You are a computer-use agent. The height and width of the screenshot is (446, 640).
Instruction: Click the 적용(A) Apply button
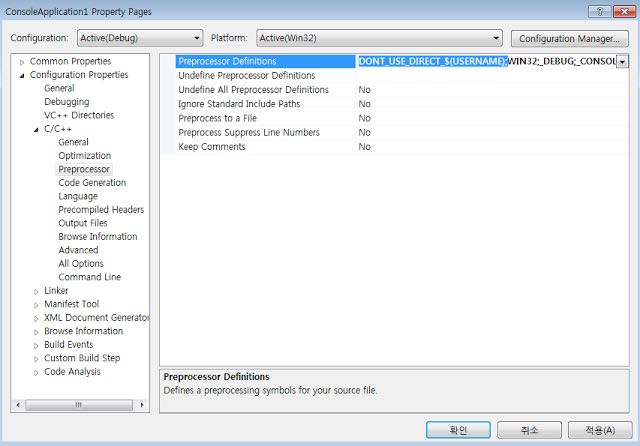tap(600, 430)
